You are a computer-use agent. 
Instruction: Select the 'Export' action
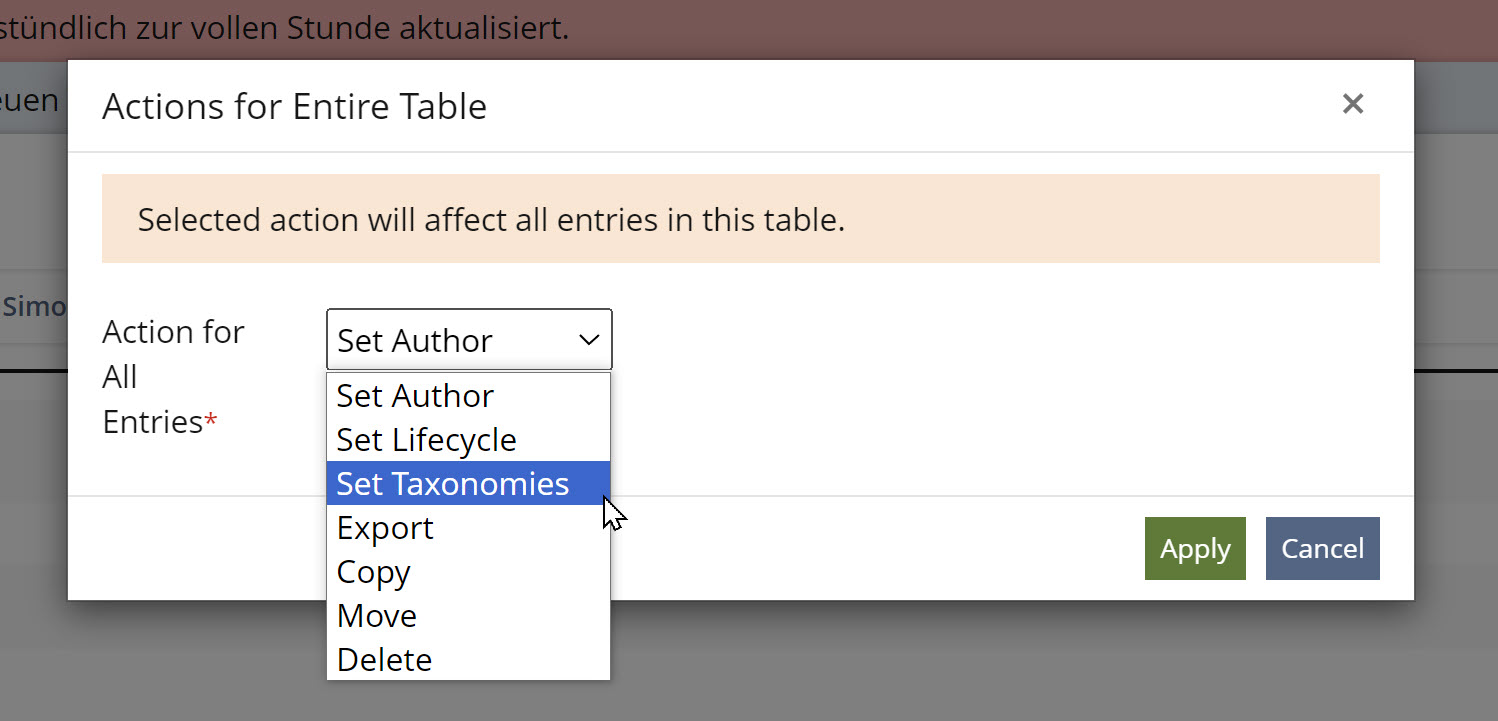(385, 528)
